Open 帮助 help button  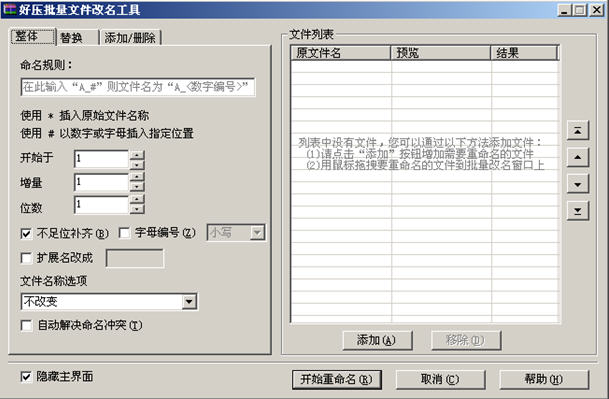(544, 379)
